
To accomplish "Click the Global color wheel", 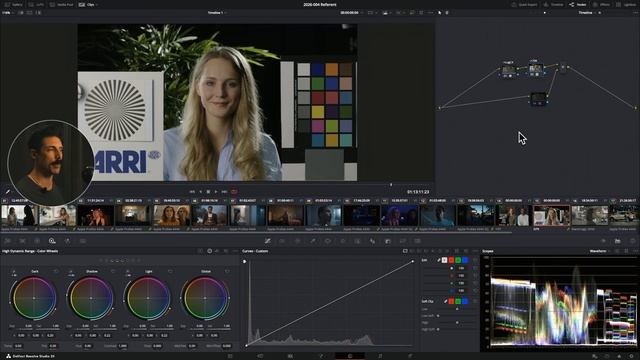I will click(205, 298).
